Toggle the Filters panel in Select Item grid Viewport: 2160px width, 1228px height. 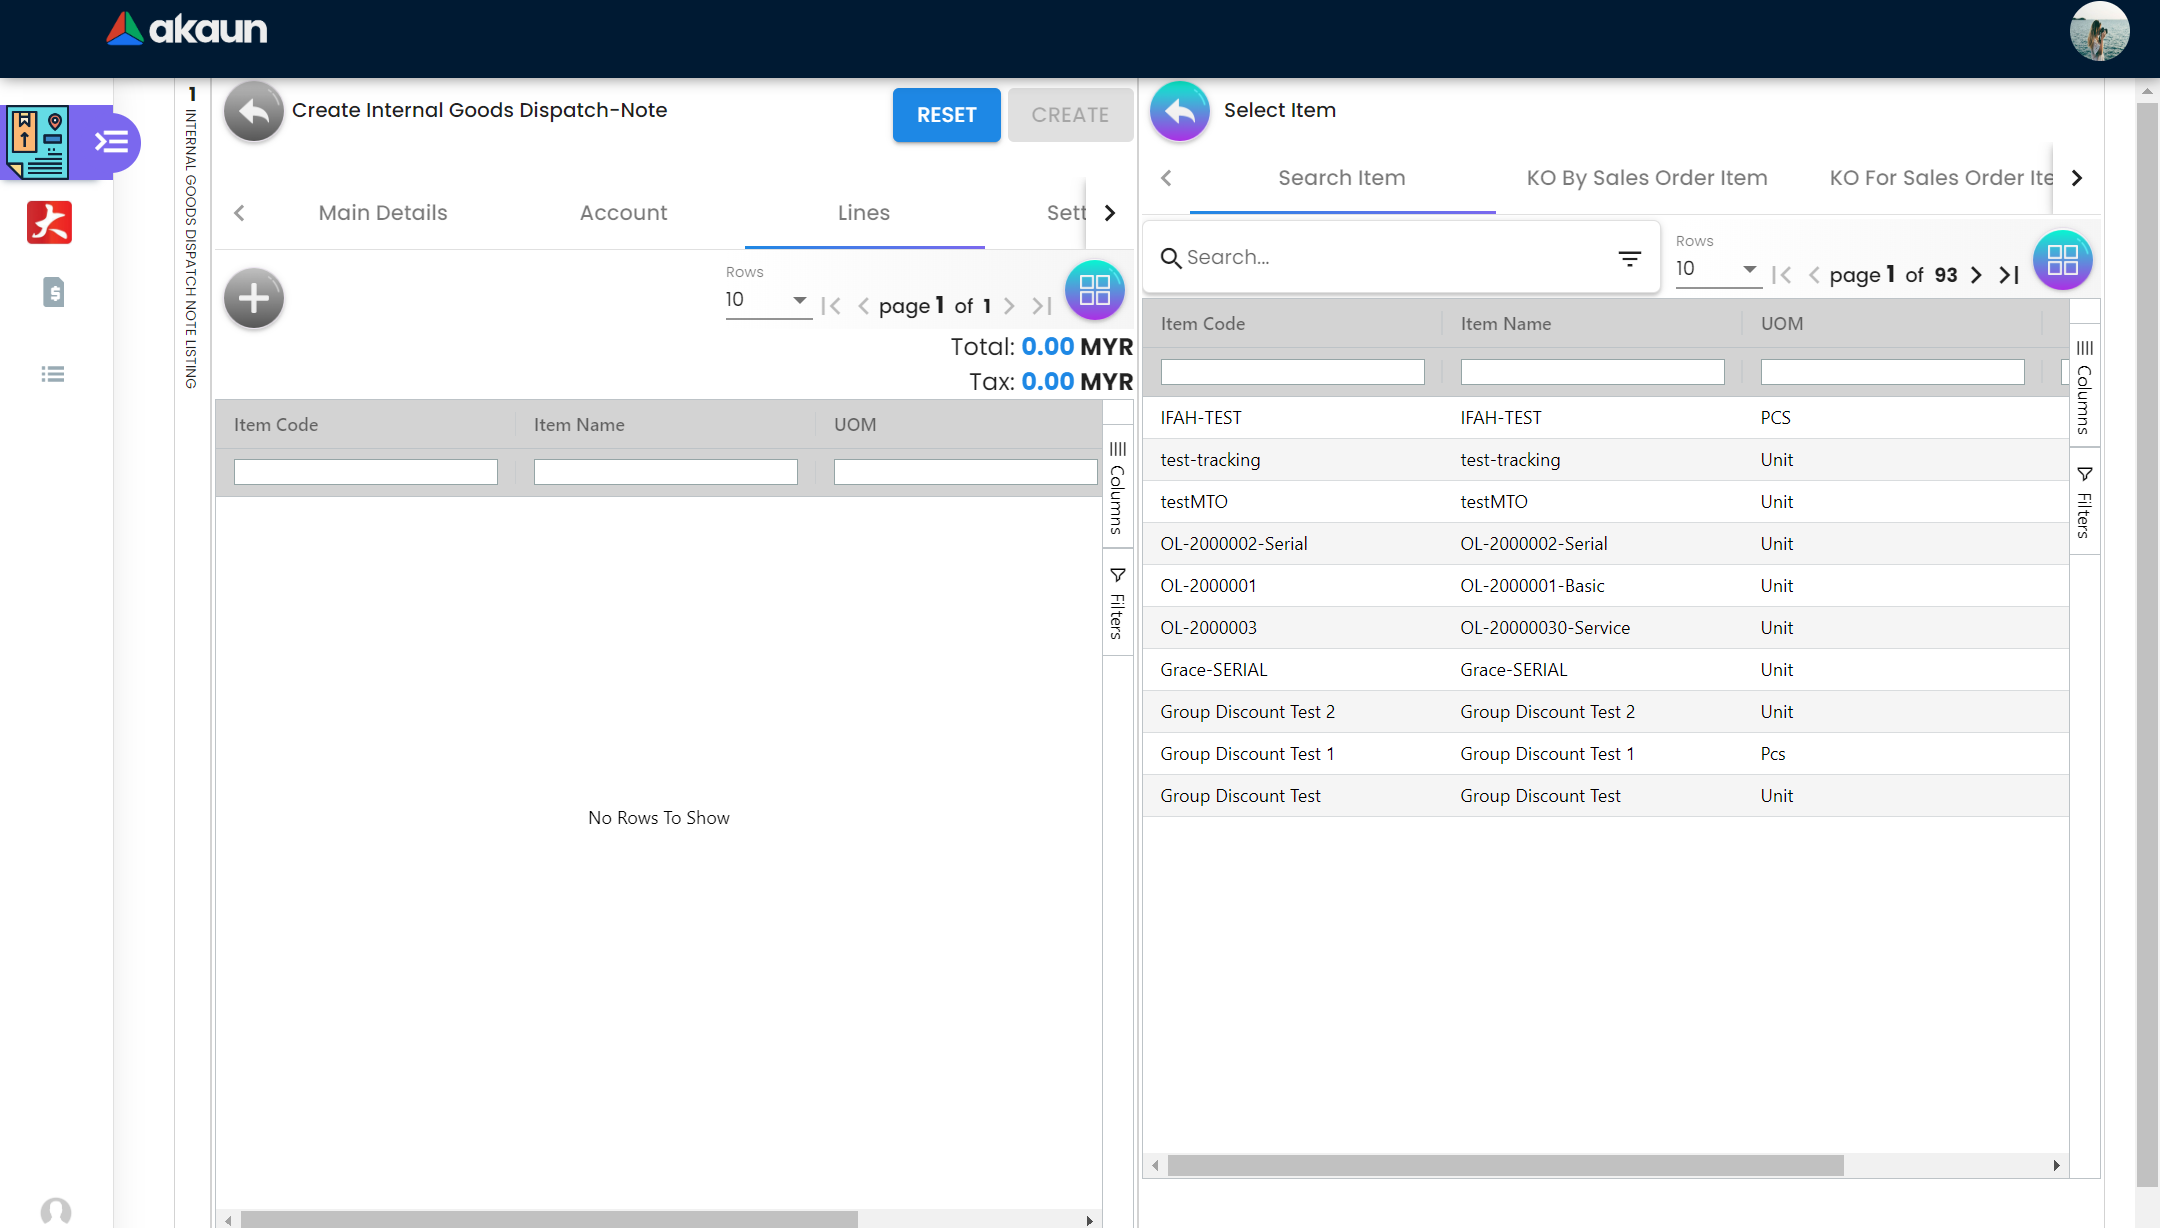point(2084,502)
